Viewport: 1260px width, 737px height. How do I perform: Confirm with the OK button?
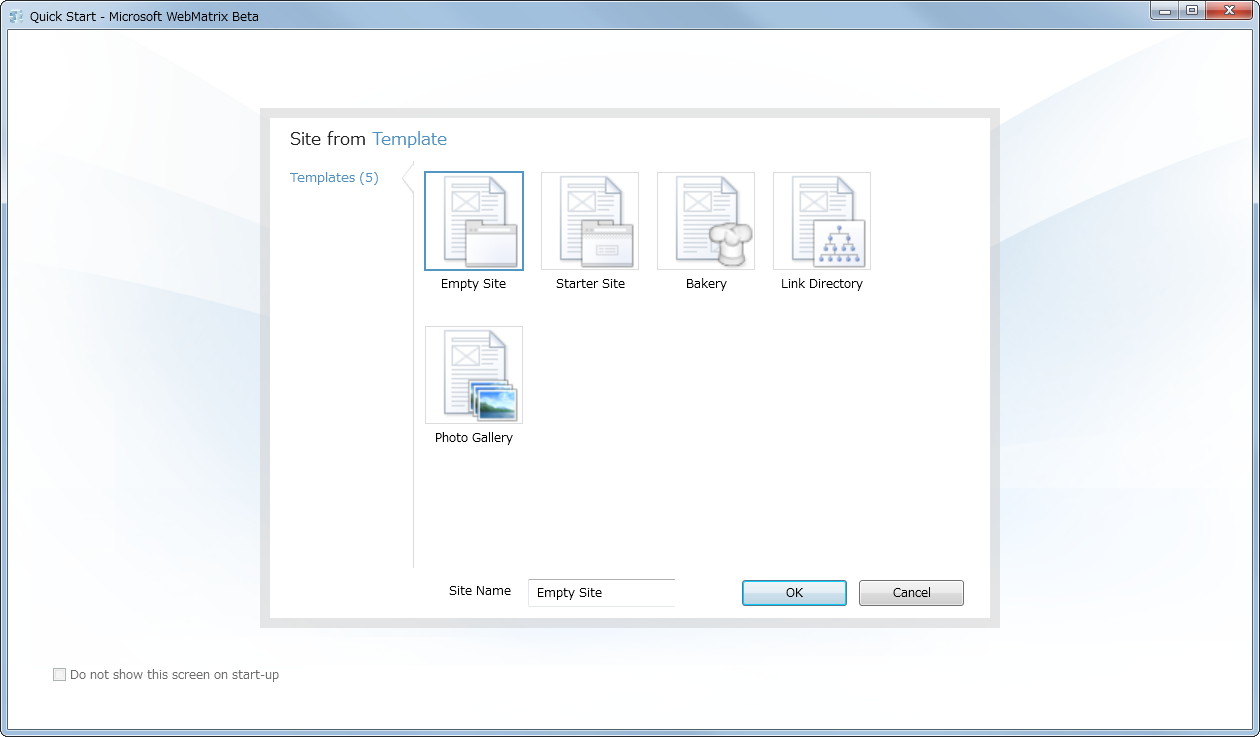coord(794,593)
